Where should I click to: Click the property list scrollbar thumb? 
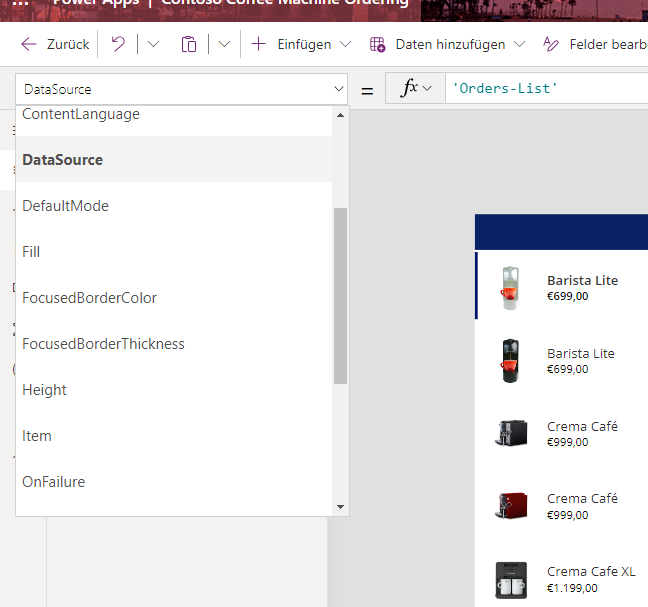coord(340,296)
